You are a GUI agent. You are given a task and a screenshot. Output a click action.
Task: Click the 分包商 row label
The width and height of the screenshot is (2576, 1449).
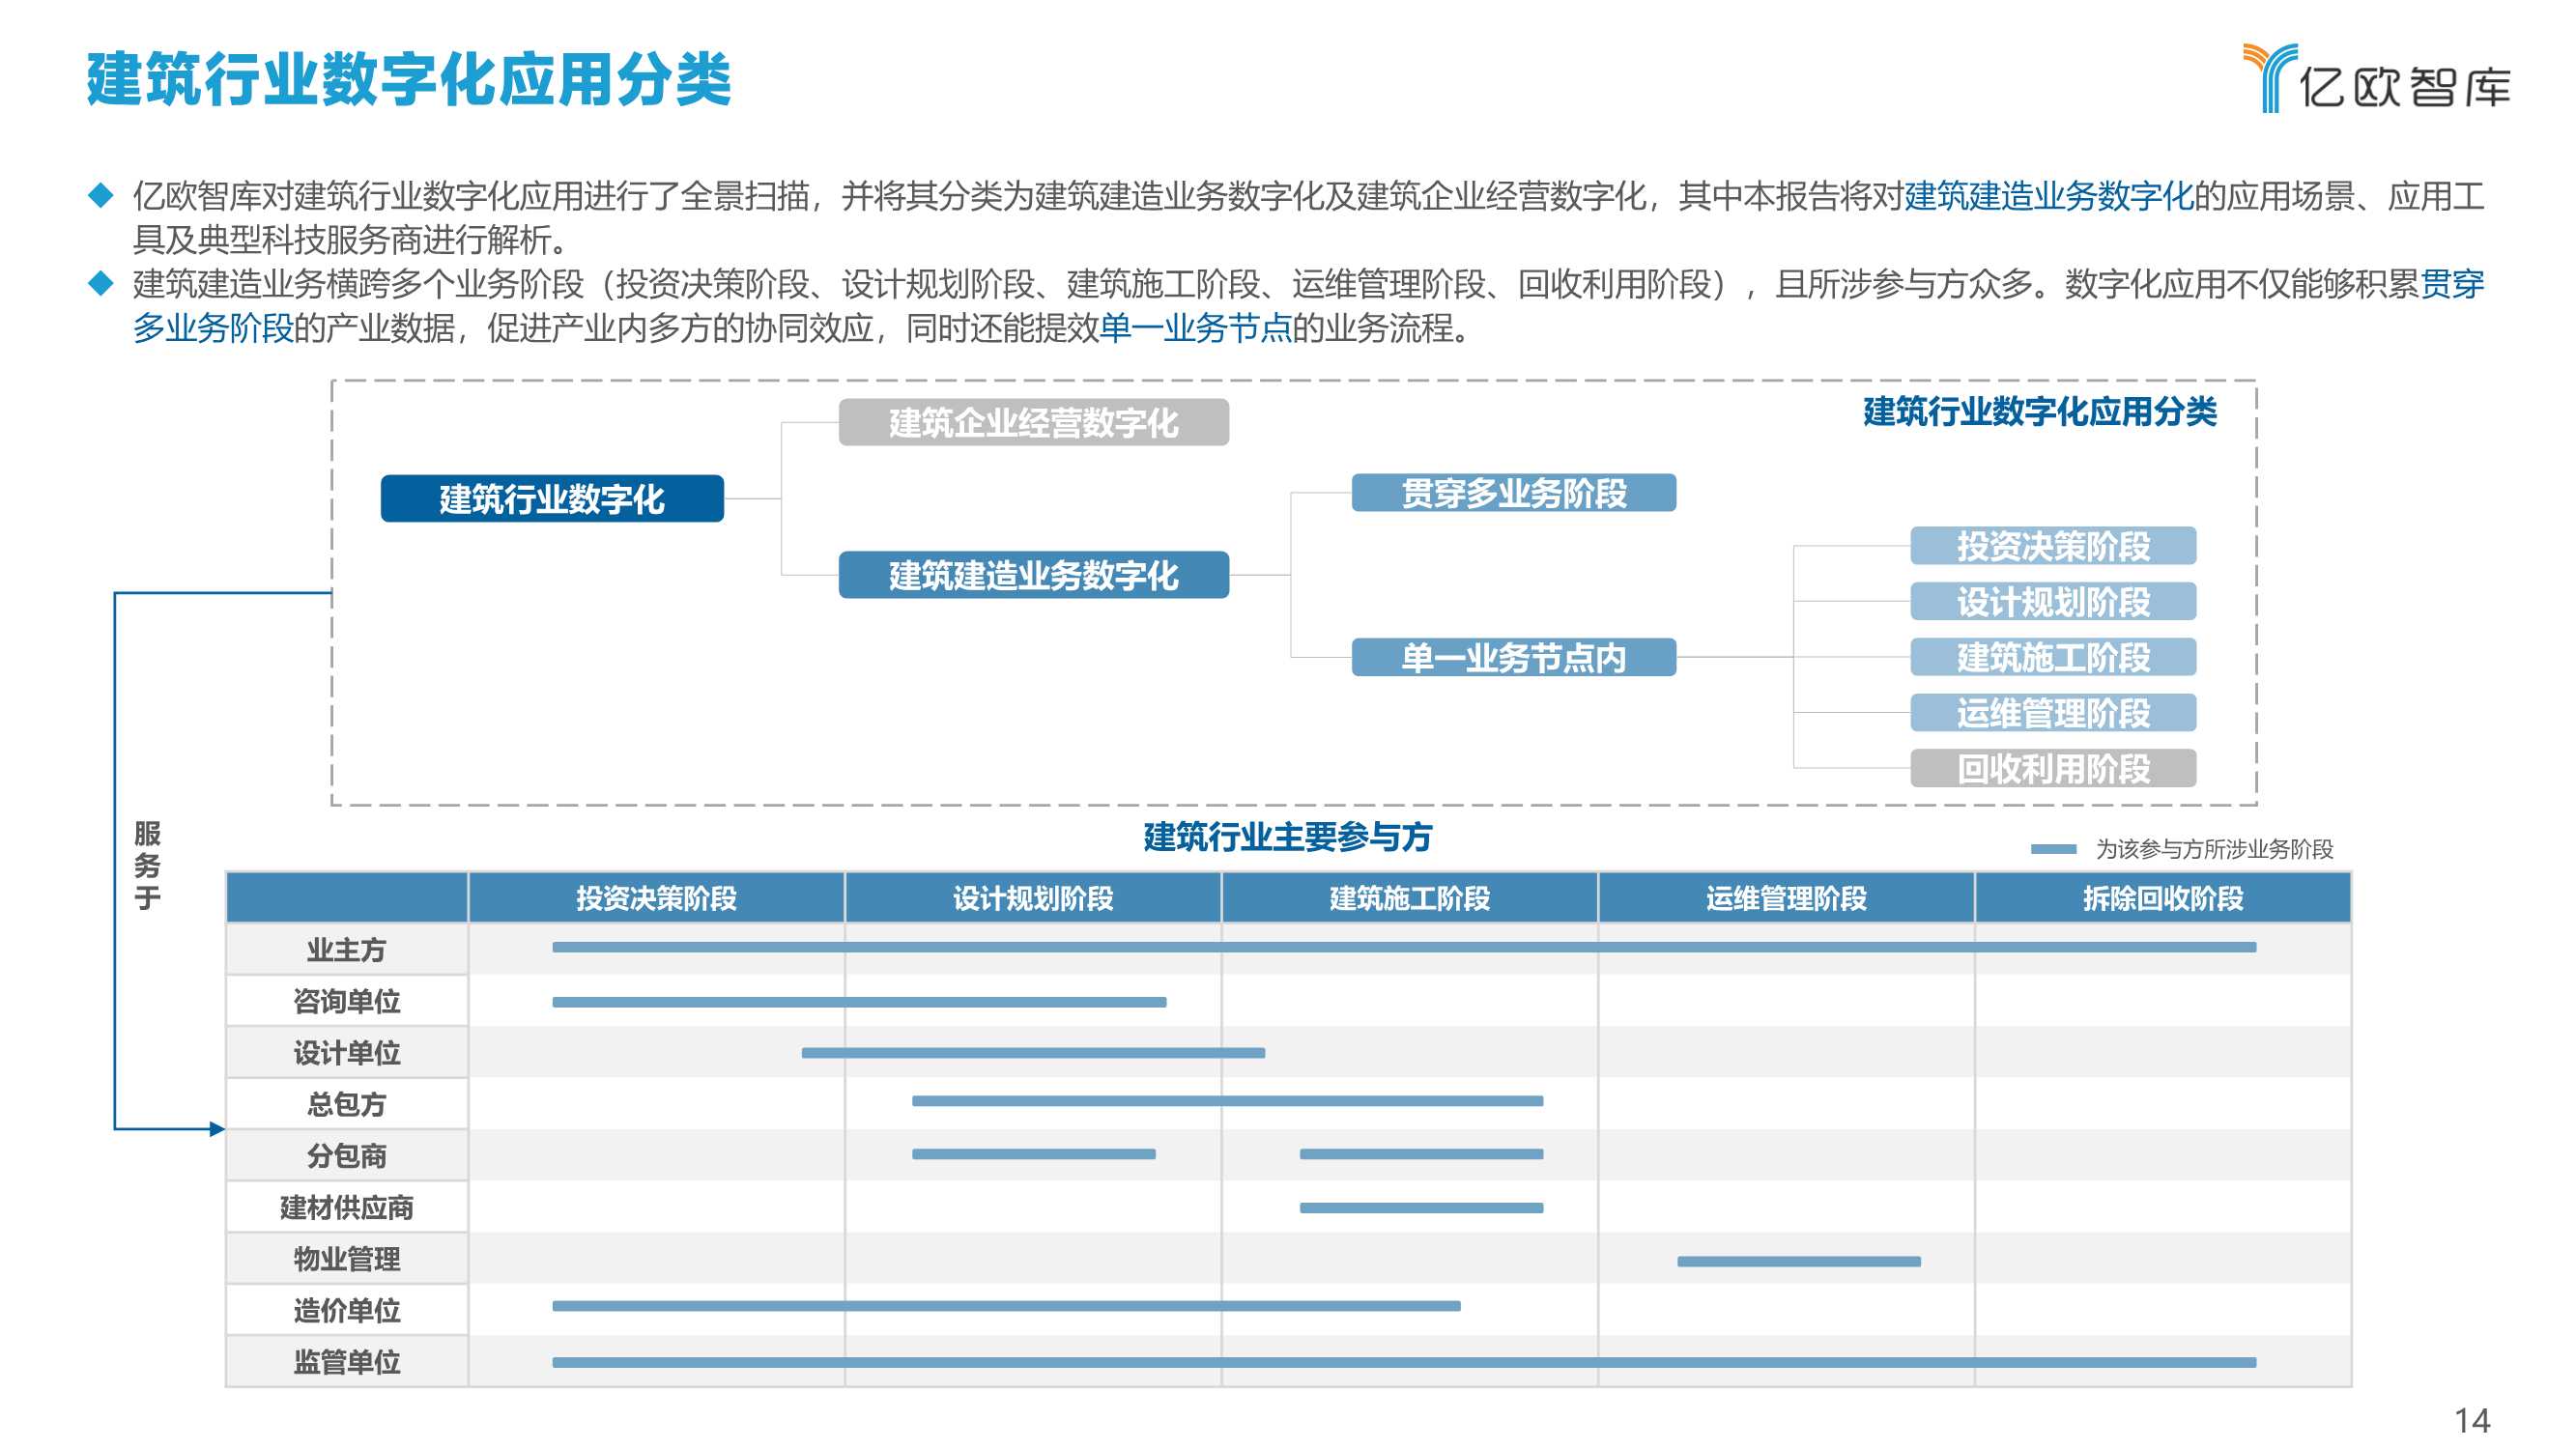point(346,1156)
